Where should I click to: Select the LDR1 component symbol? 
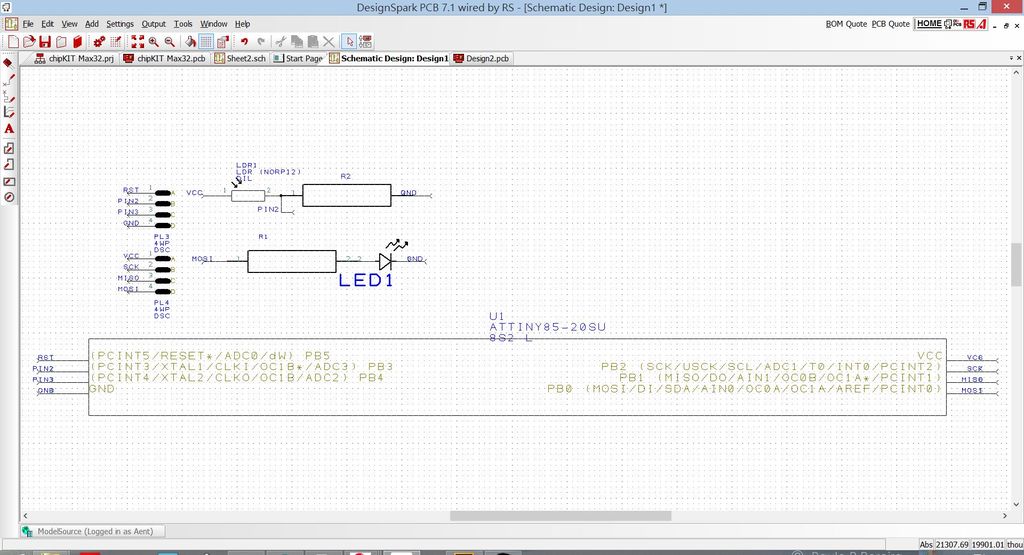(248, 195)
